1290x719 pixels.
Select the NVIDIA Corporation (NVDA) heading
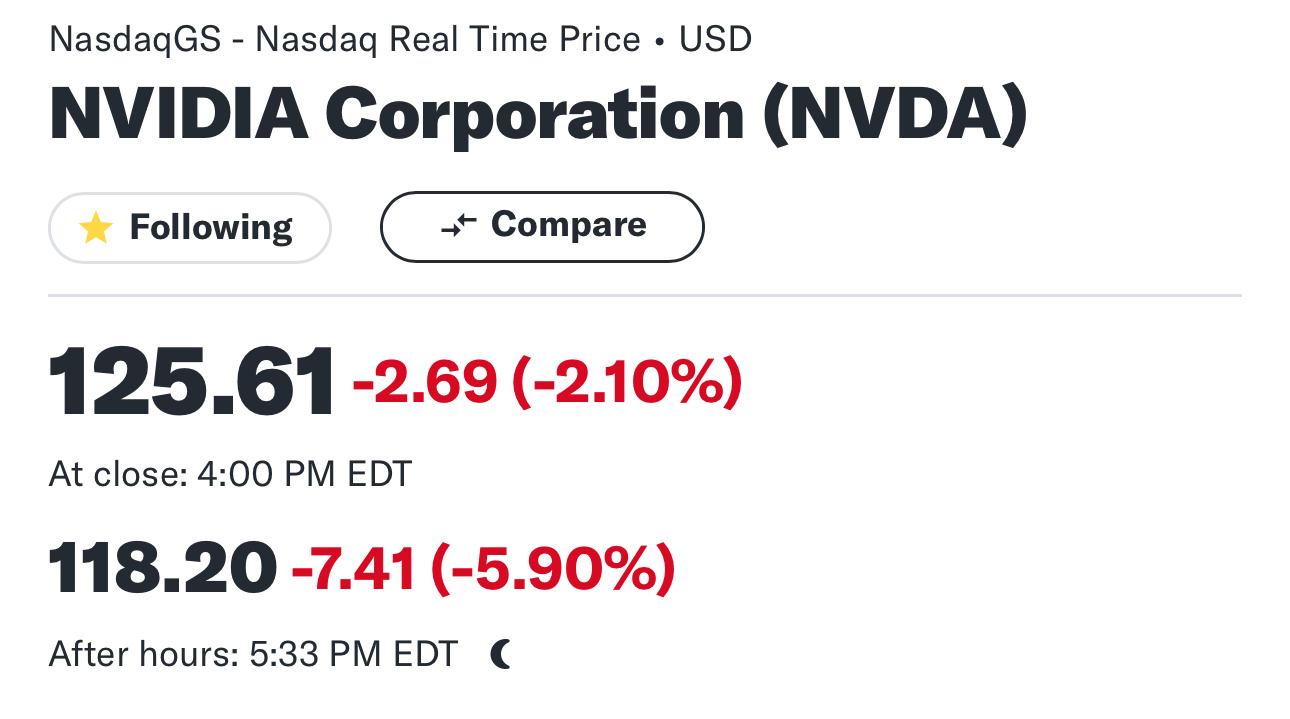click(538, 114)
